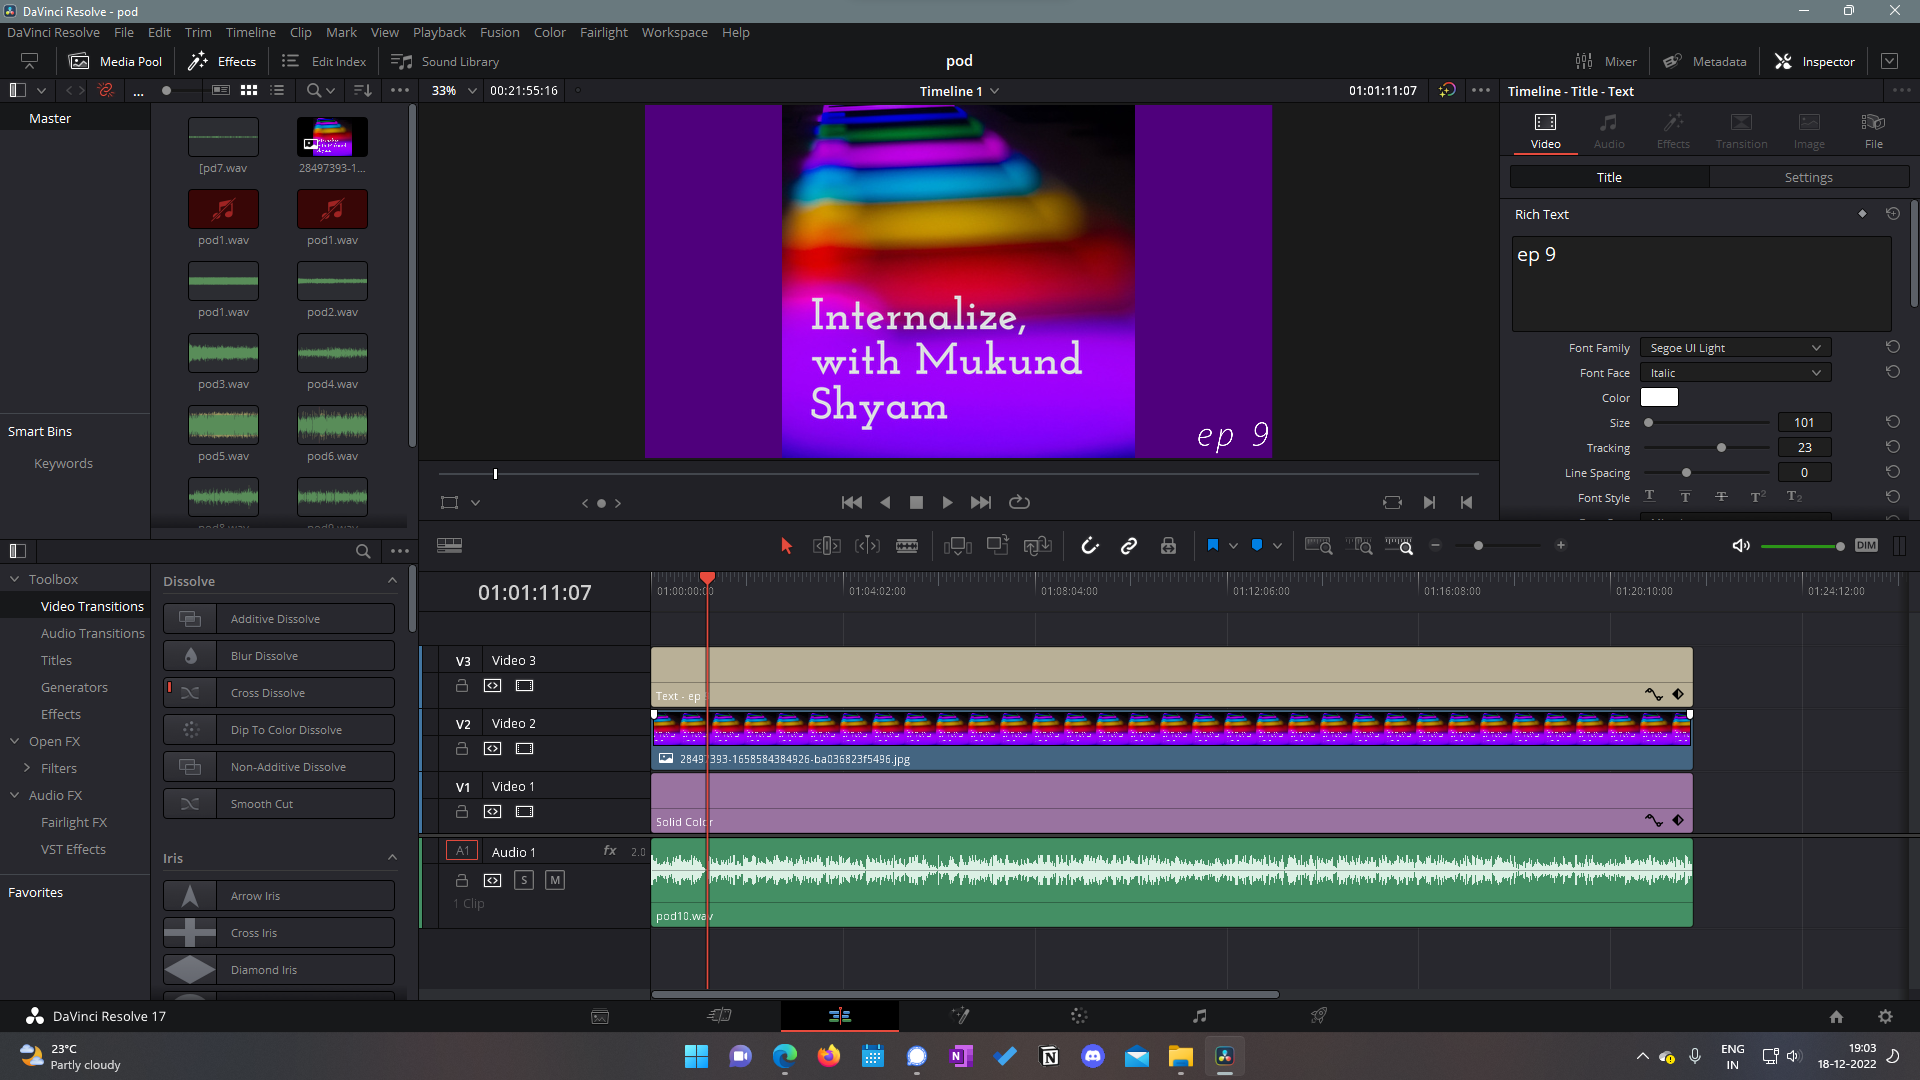Viewport: 1920px width, 1080px height.
Task: Click the white text Color swatch
Action: pos(1659,398)
